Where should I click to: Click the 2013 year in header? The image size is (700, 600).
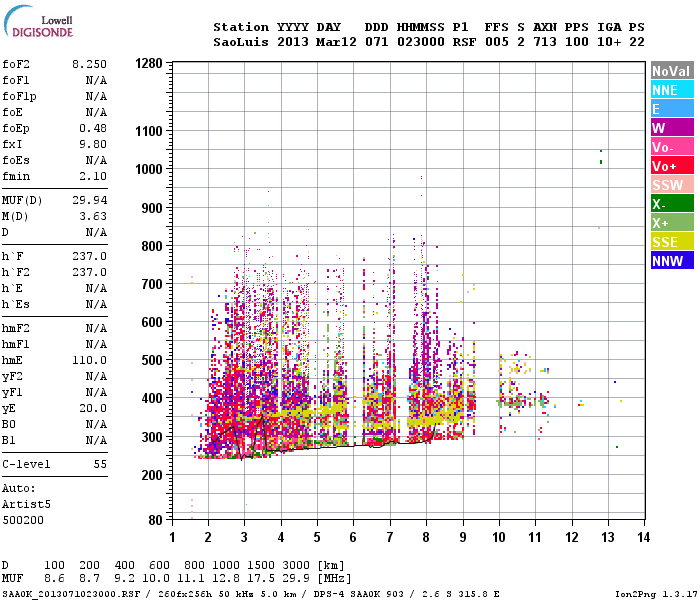[292, 42]
